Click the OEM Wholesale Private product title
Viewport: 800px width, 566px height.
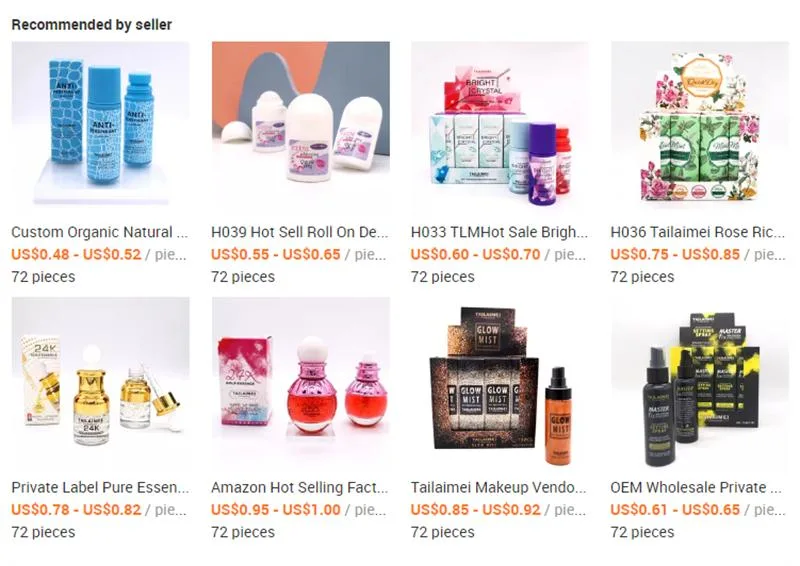[696, 487]
